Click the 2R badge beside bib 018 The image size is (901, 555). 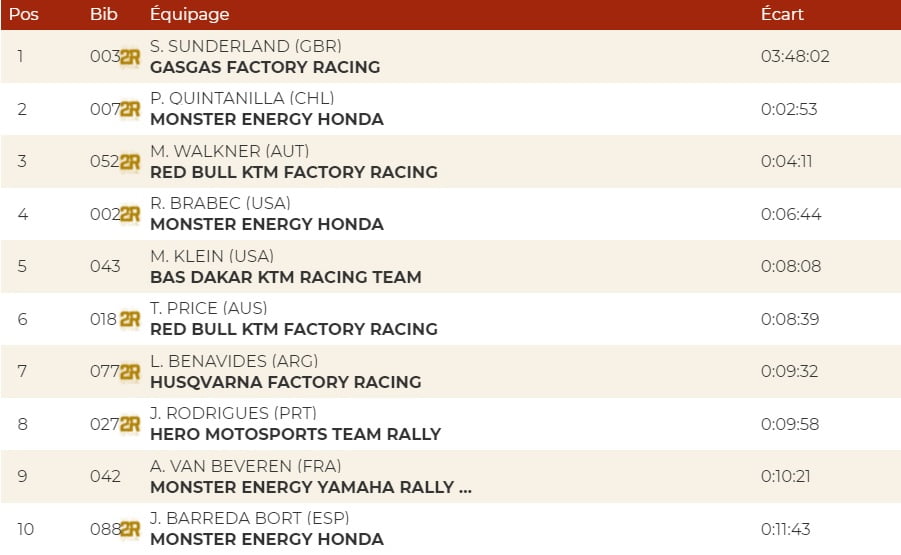point(130,319)
